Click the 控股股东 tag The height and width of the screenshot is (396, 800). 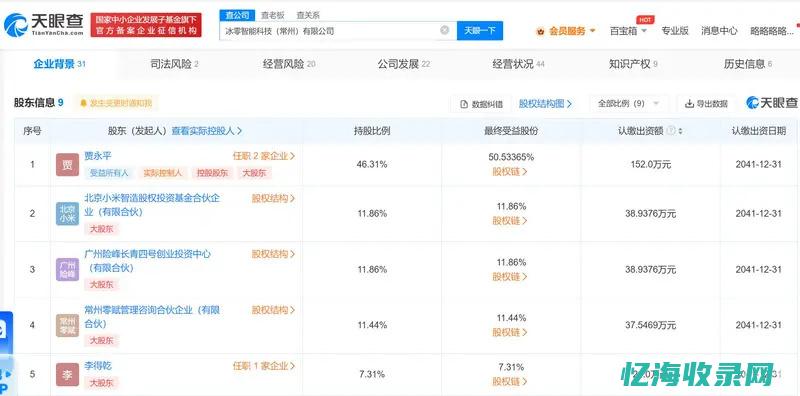[x=212, y=173]
